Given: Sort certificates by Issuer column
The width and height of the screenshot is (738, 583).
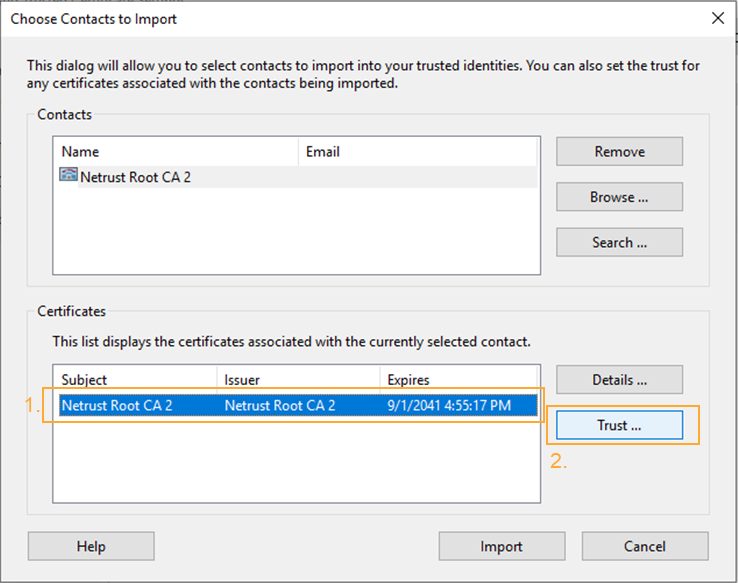Looking at the screenshot, I should tap(298, 380).
